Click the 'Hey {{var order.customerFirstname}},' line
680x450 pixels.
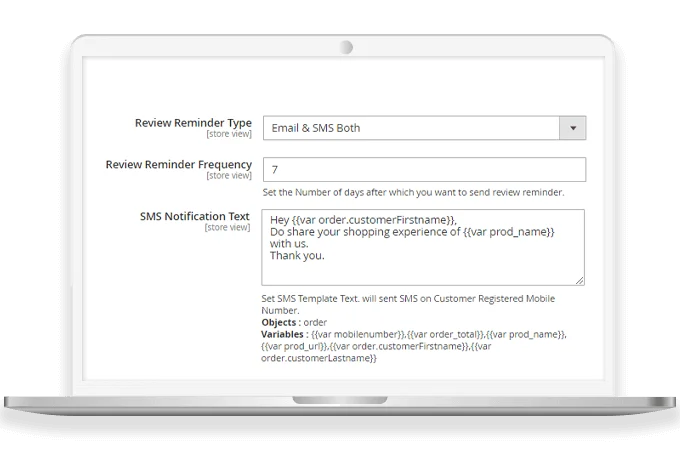[363, 220]
